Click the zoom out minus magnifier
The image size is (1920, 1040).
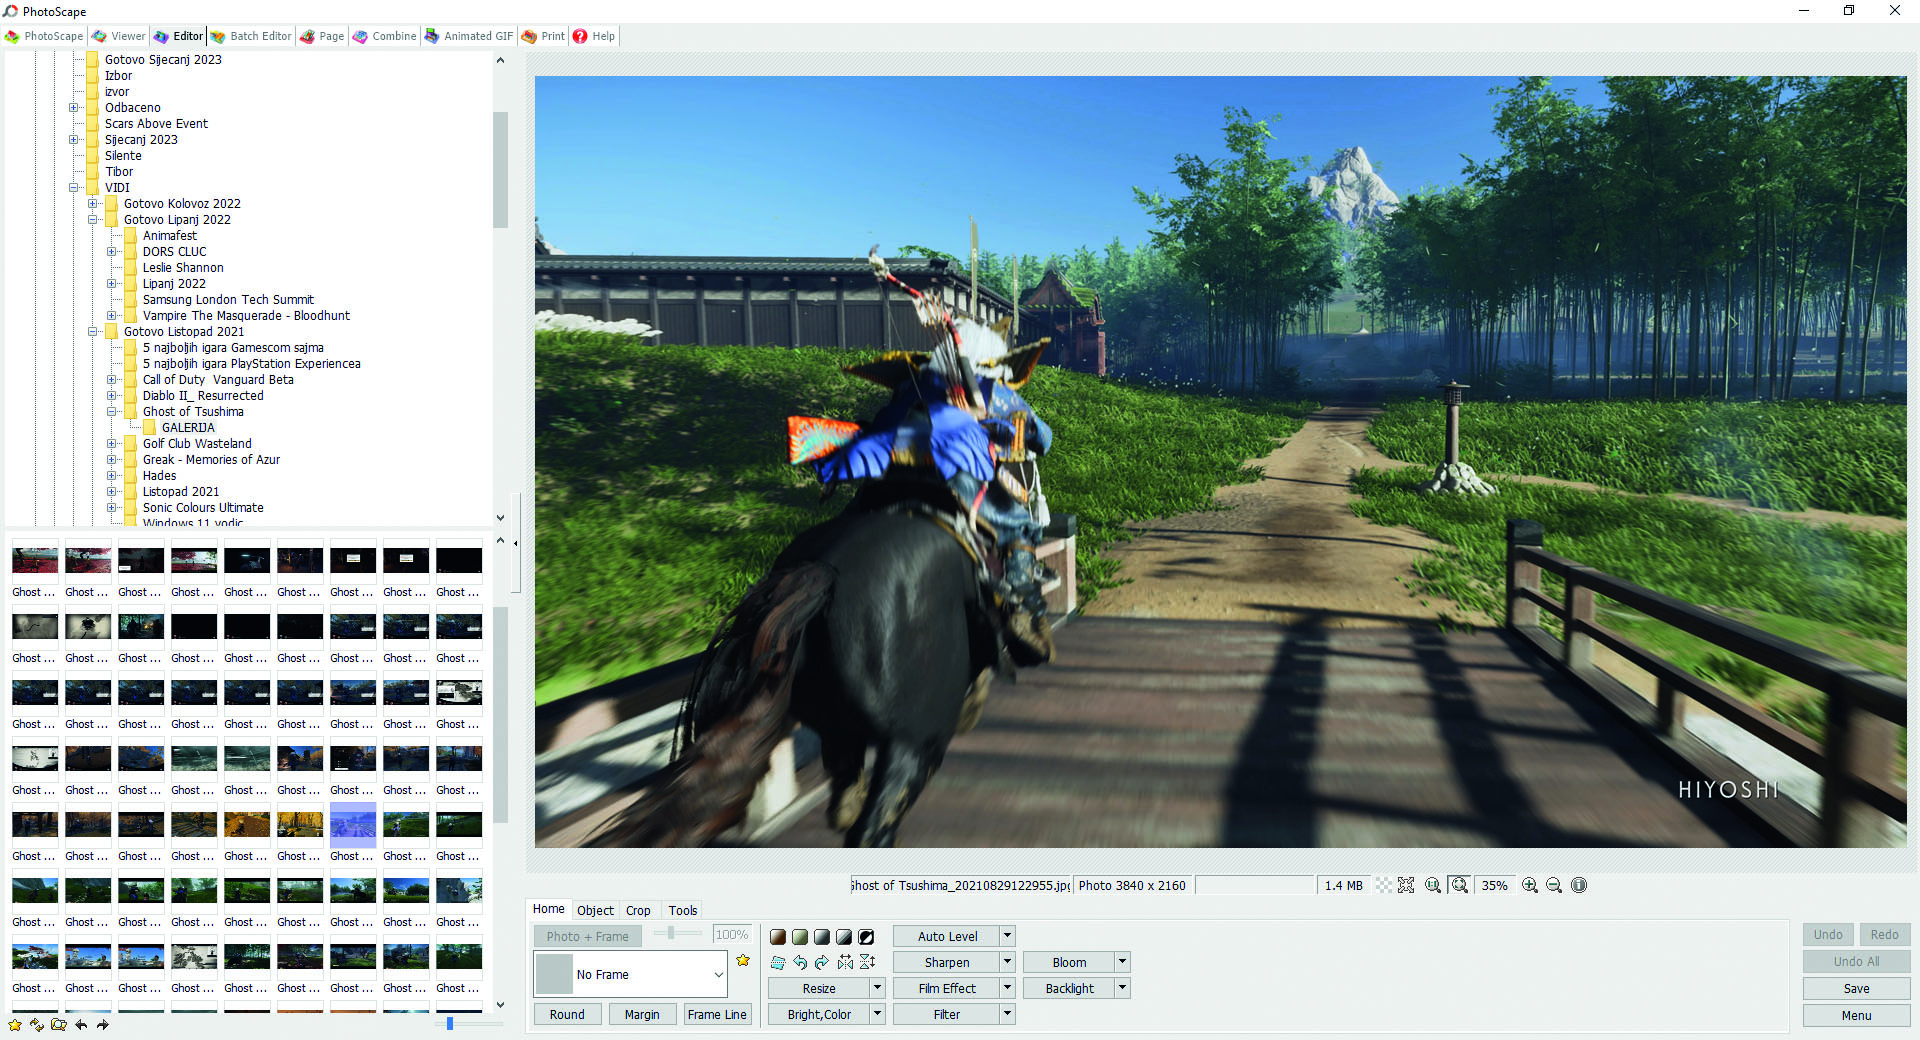(1554, 885)
